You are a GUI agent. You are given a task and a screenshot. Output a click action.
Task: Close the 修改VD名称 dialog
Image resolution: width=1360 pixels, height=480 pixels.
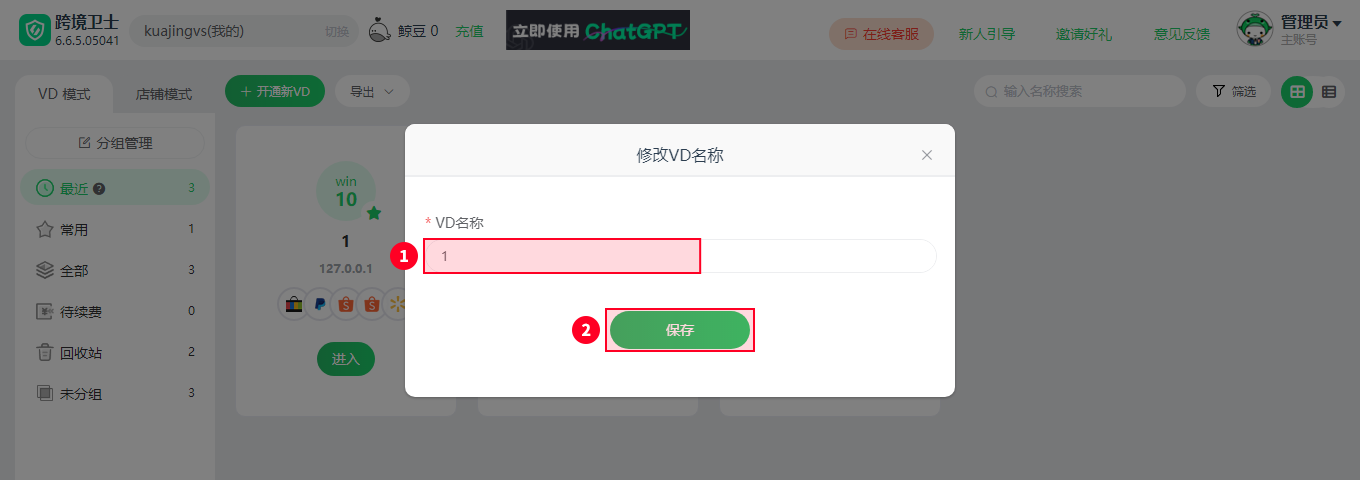pyautogui.click(x=927, y=155)
